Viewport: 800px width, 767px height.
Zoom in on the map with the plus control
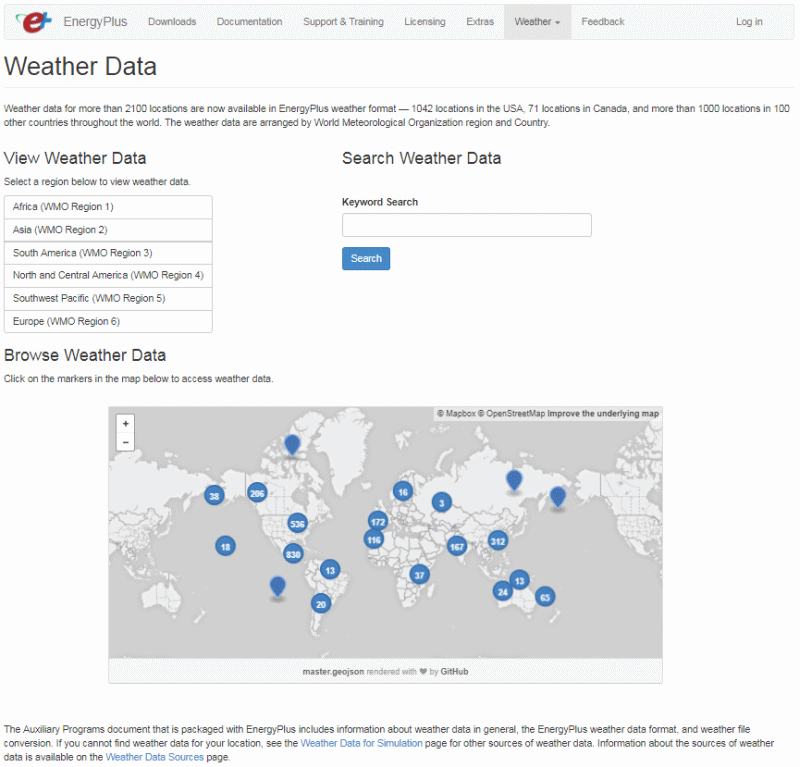click(x=125, y=424)
